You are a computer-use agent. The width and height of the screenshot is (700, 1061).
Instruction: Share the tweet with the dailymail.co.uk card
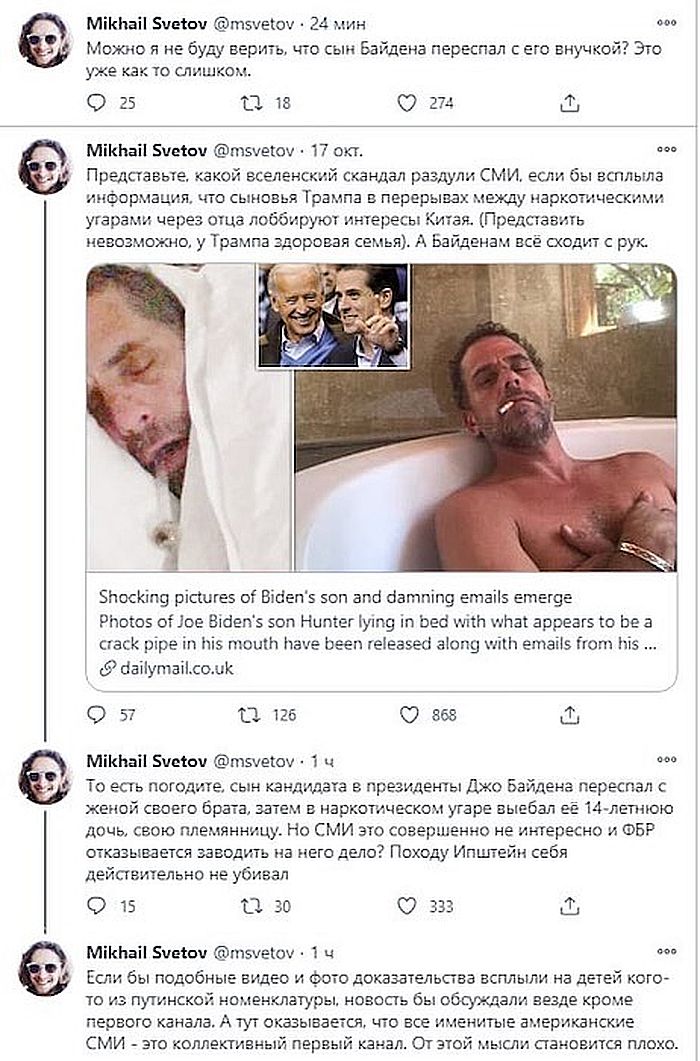569,714
